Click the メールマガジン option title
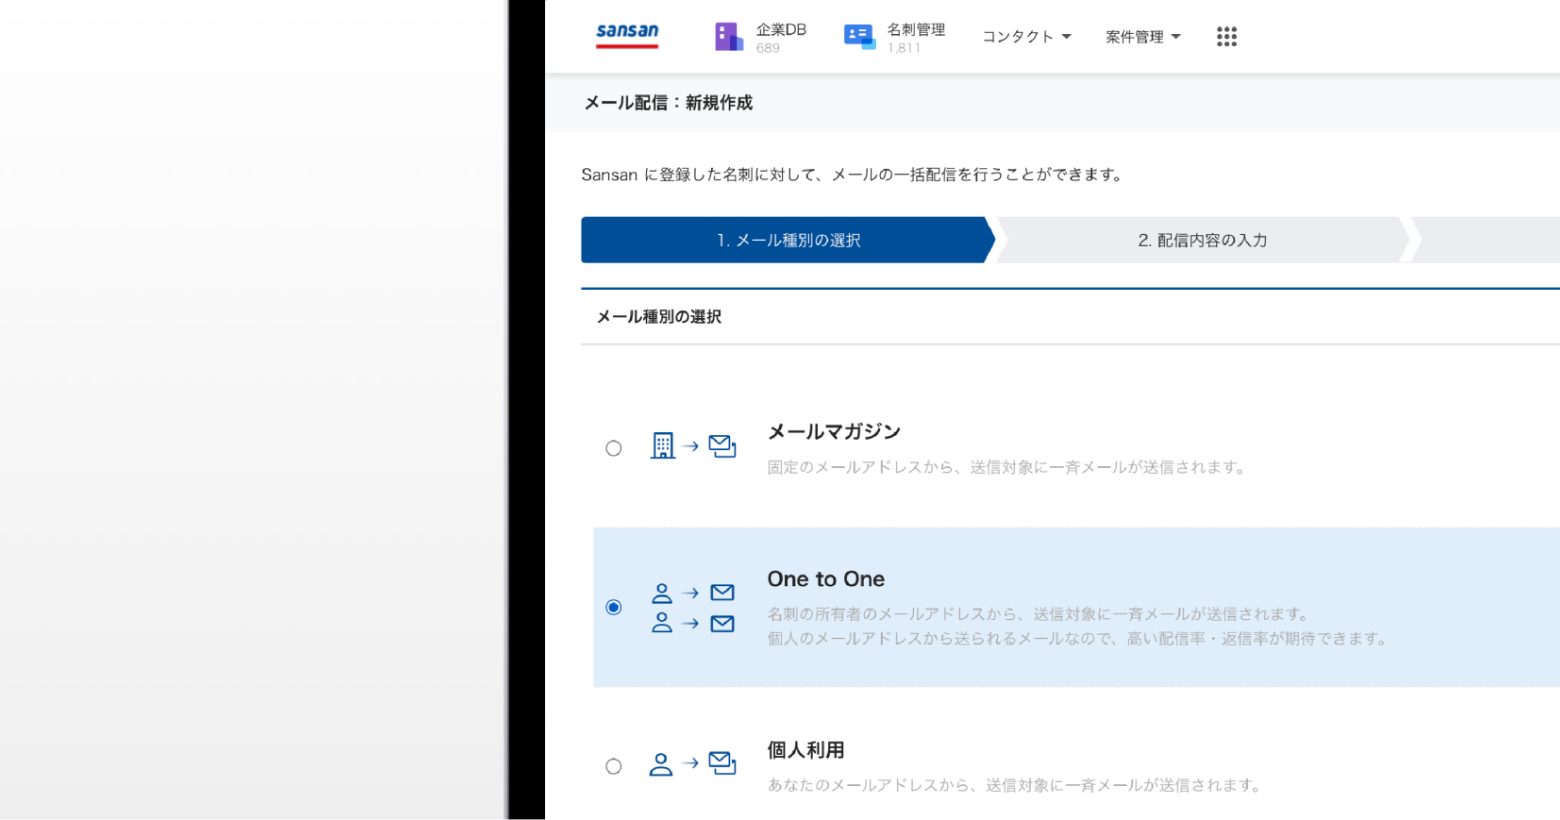Image resolution: width=1560 pixels, height=820 pixels. 834,431
